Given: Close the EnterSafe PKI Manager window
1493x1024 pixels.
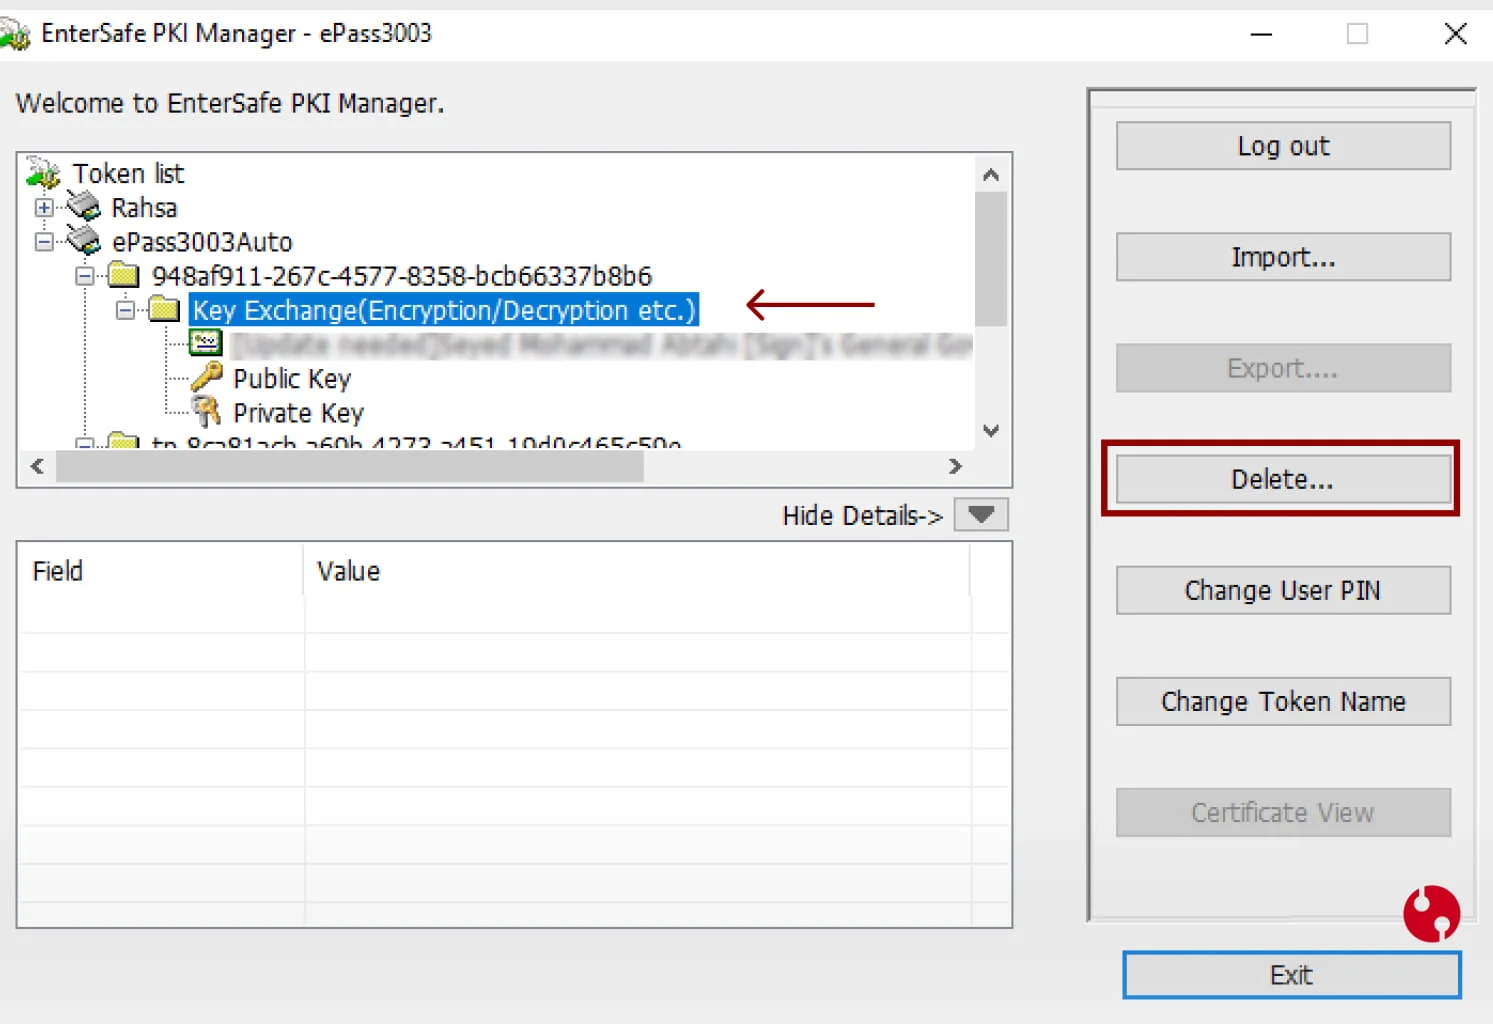Looking at the screenshot, I should tap(1456, 34).
